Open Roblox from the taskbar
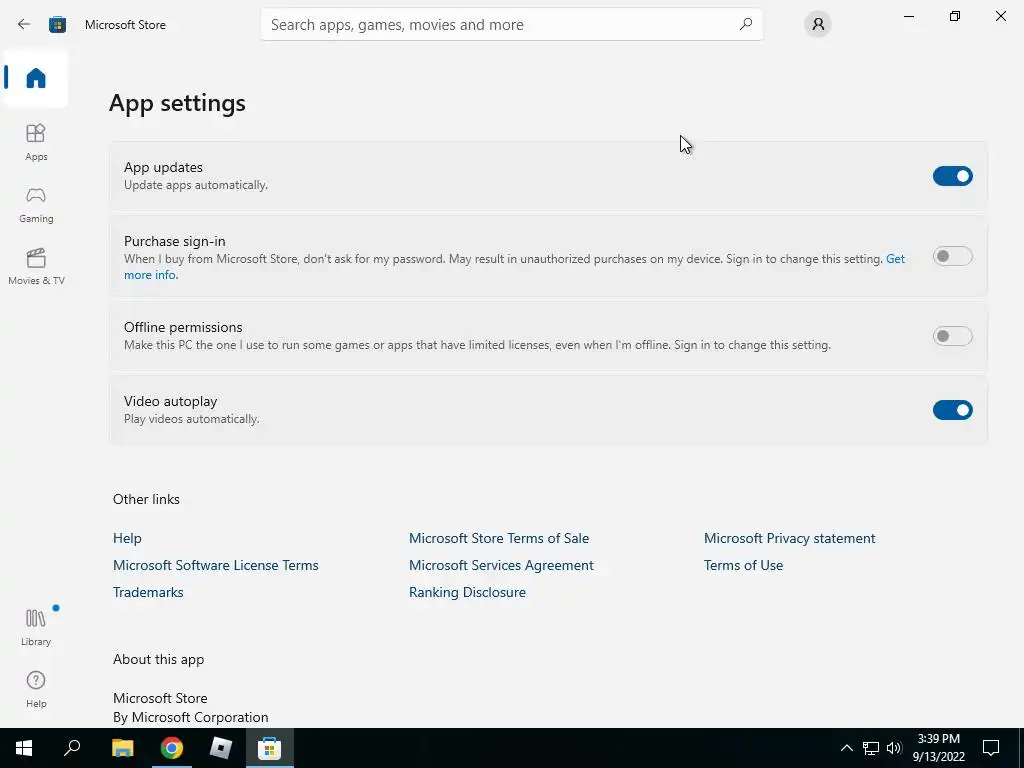This screenshot has height=768, width=1024. point(221,748)
